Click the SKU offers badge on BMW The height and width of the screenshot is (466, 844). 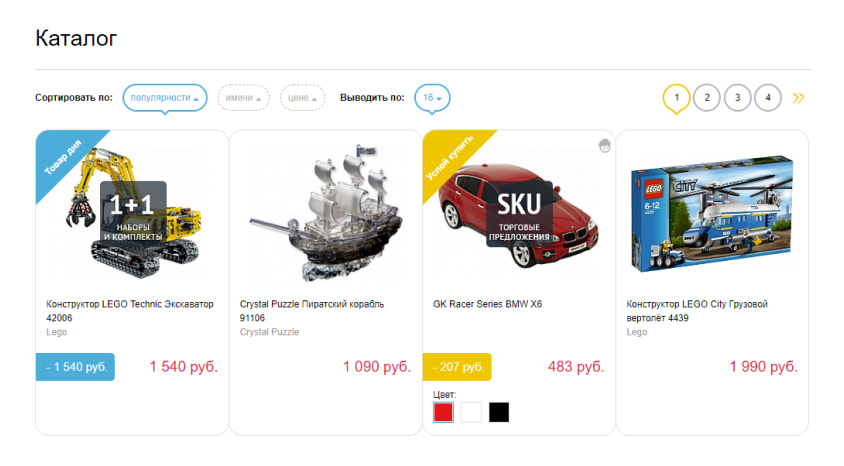point(519,216)
